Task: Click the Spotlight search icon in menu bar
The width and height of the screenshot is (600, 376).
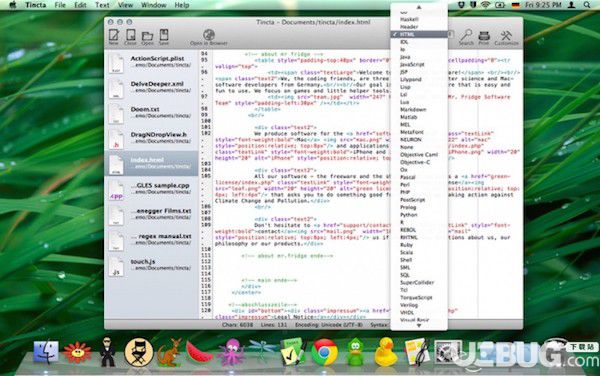Action: (587, 5)
